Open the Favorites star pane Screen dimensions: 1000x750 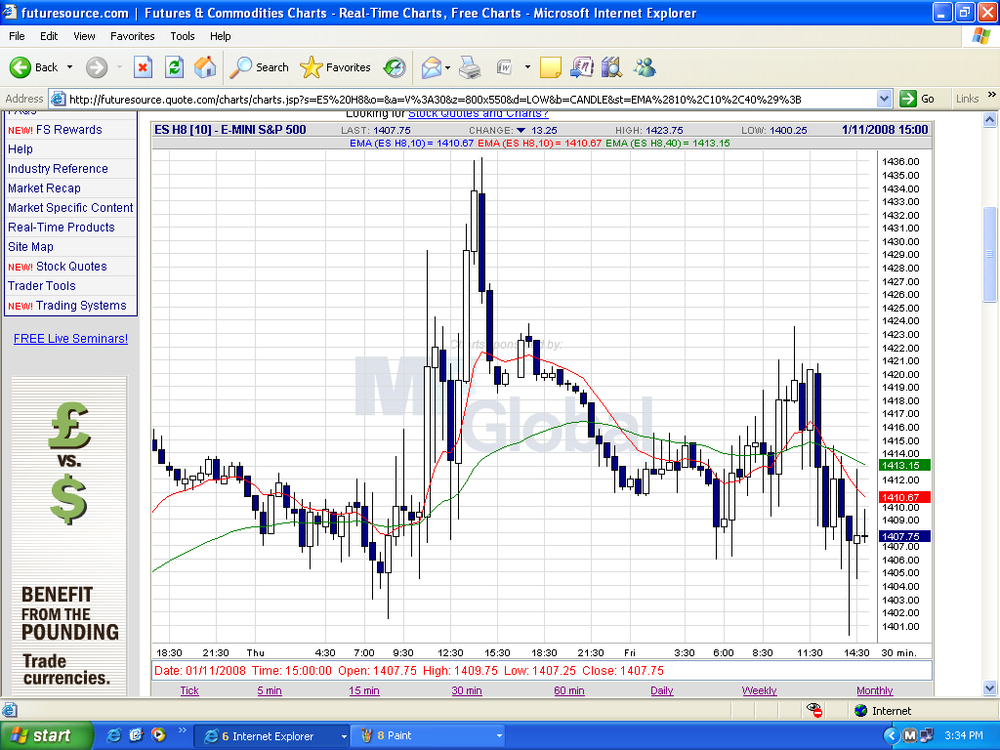(x=335, y=67)
